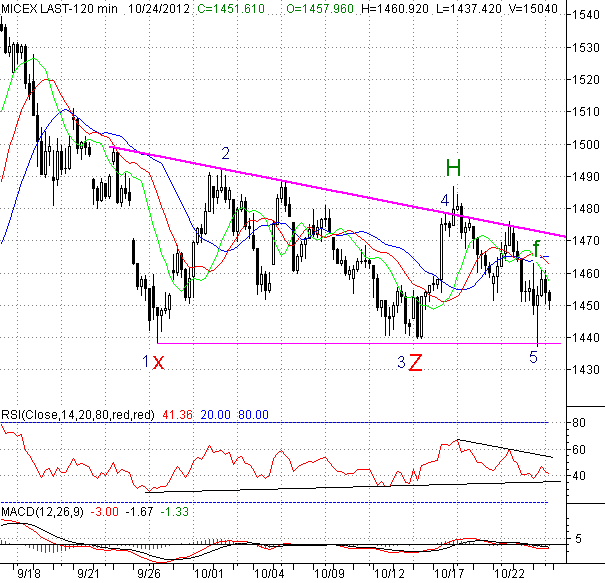This screenshot has height=583, width=605.
Task: Click the 1430 price axis label
Action: coord(585,370)
